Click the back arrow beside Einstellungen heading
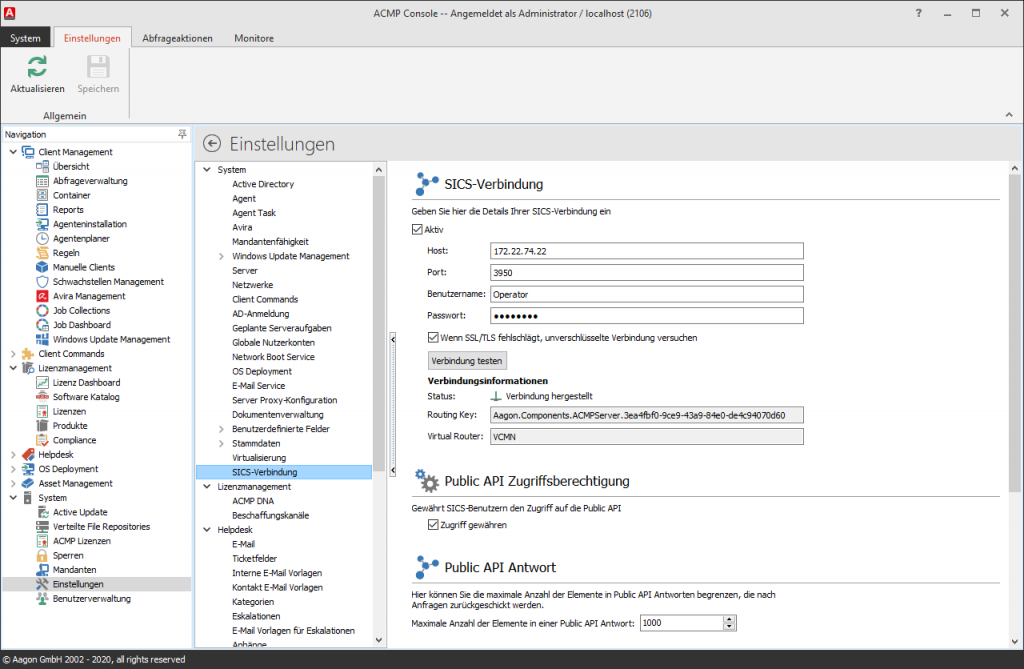Viewport: 1024px width, 669px height. tap(211, 144)
